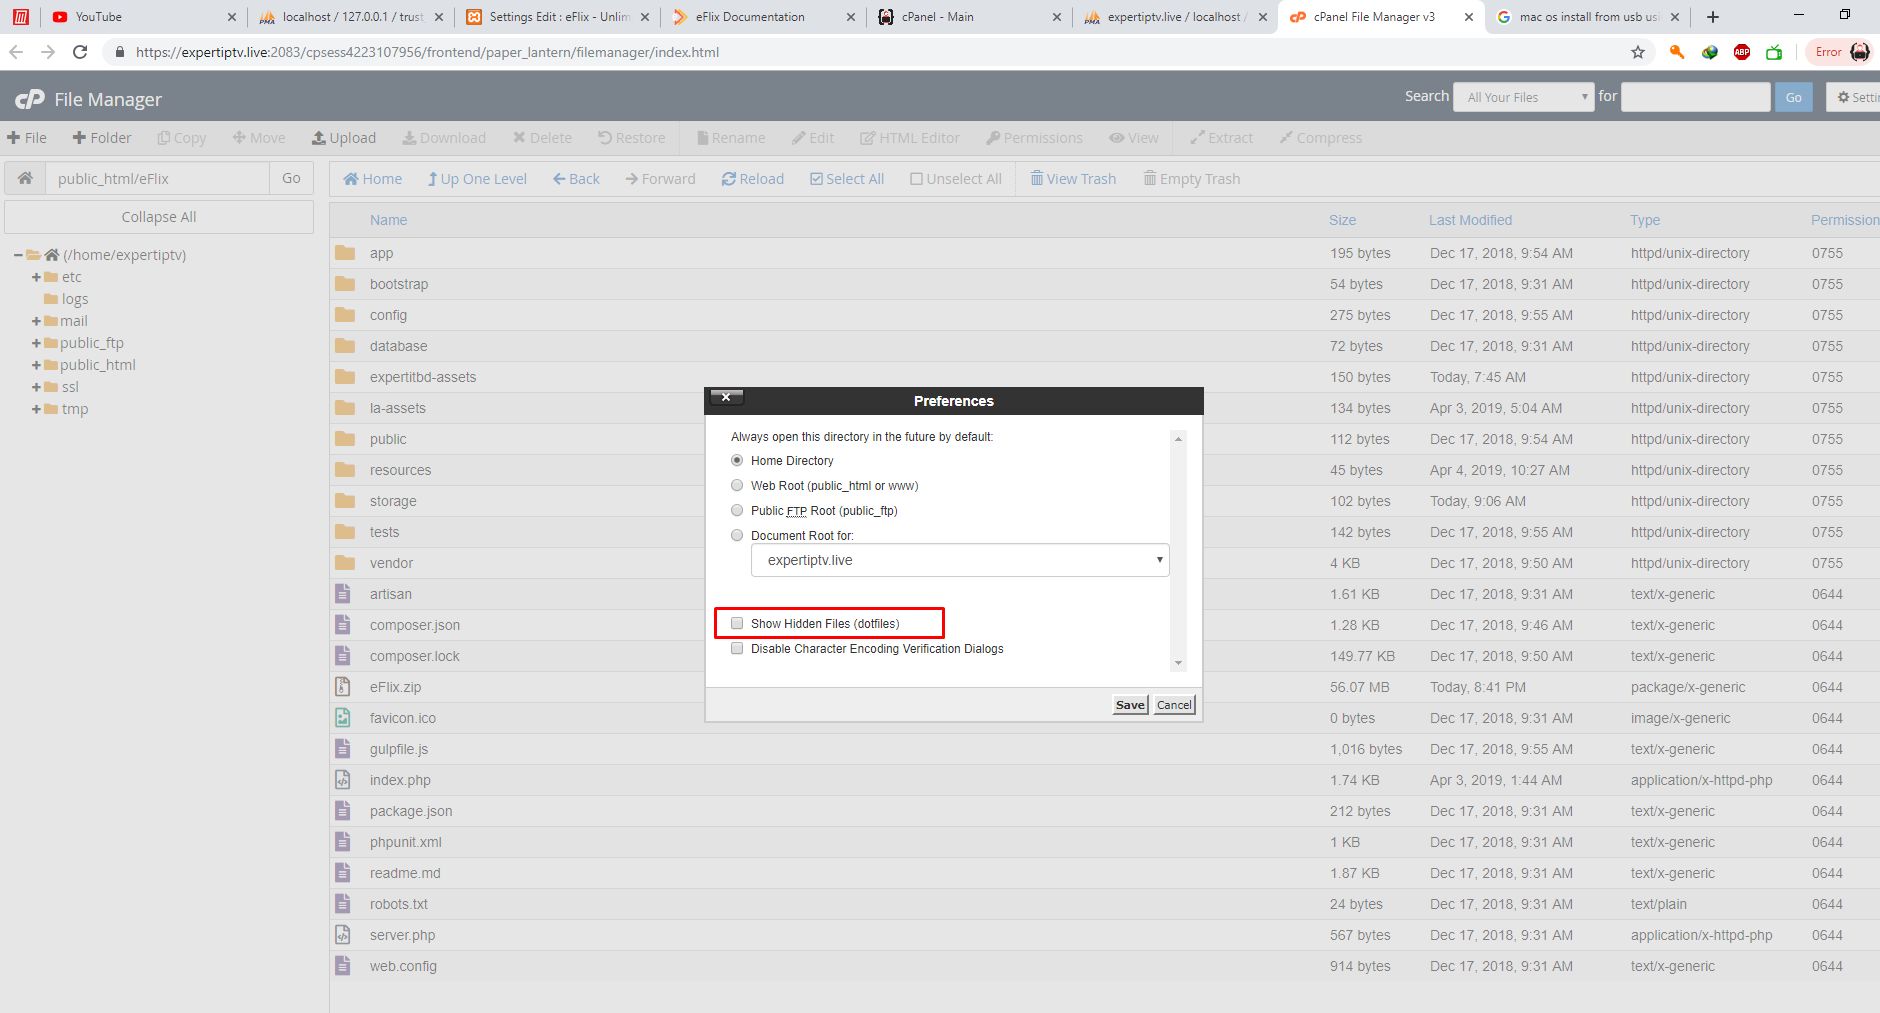Reload the browser page
The height and width of the screenshot is (1013, 1880).
click(80, 52)
